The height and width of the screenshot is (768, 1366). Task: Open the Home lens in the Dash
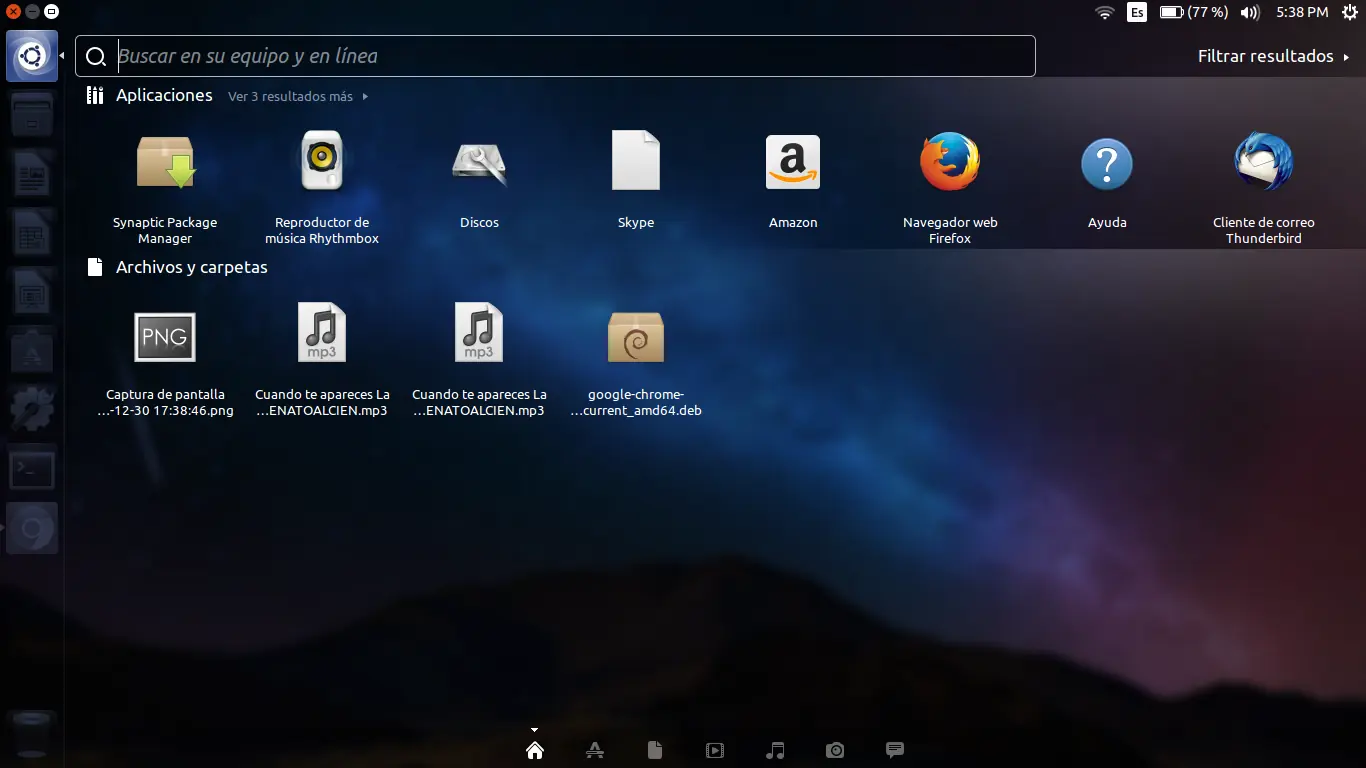pos(534,749)
